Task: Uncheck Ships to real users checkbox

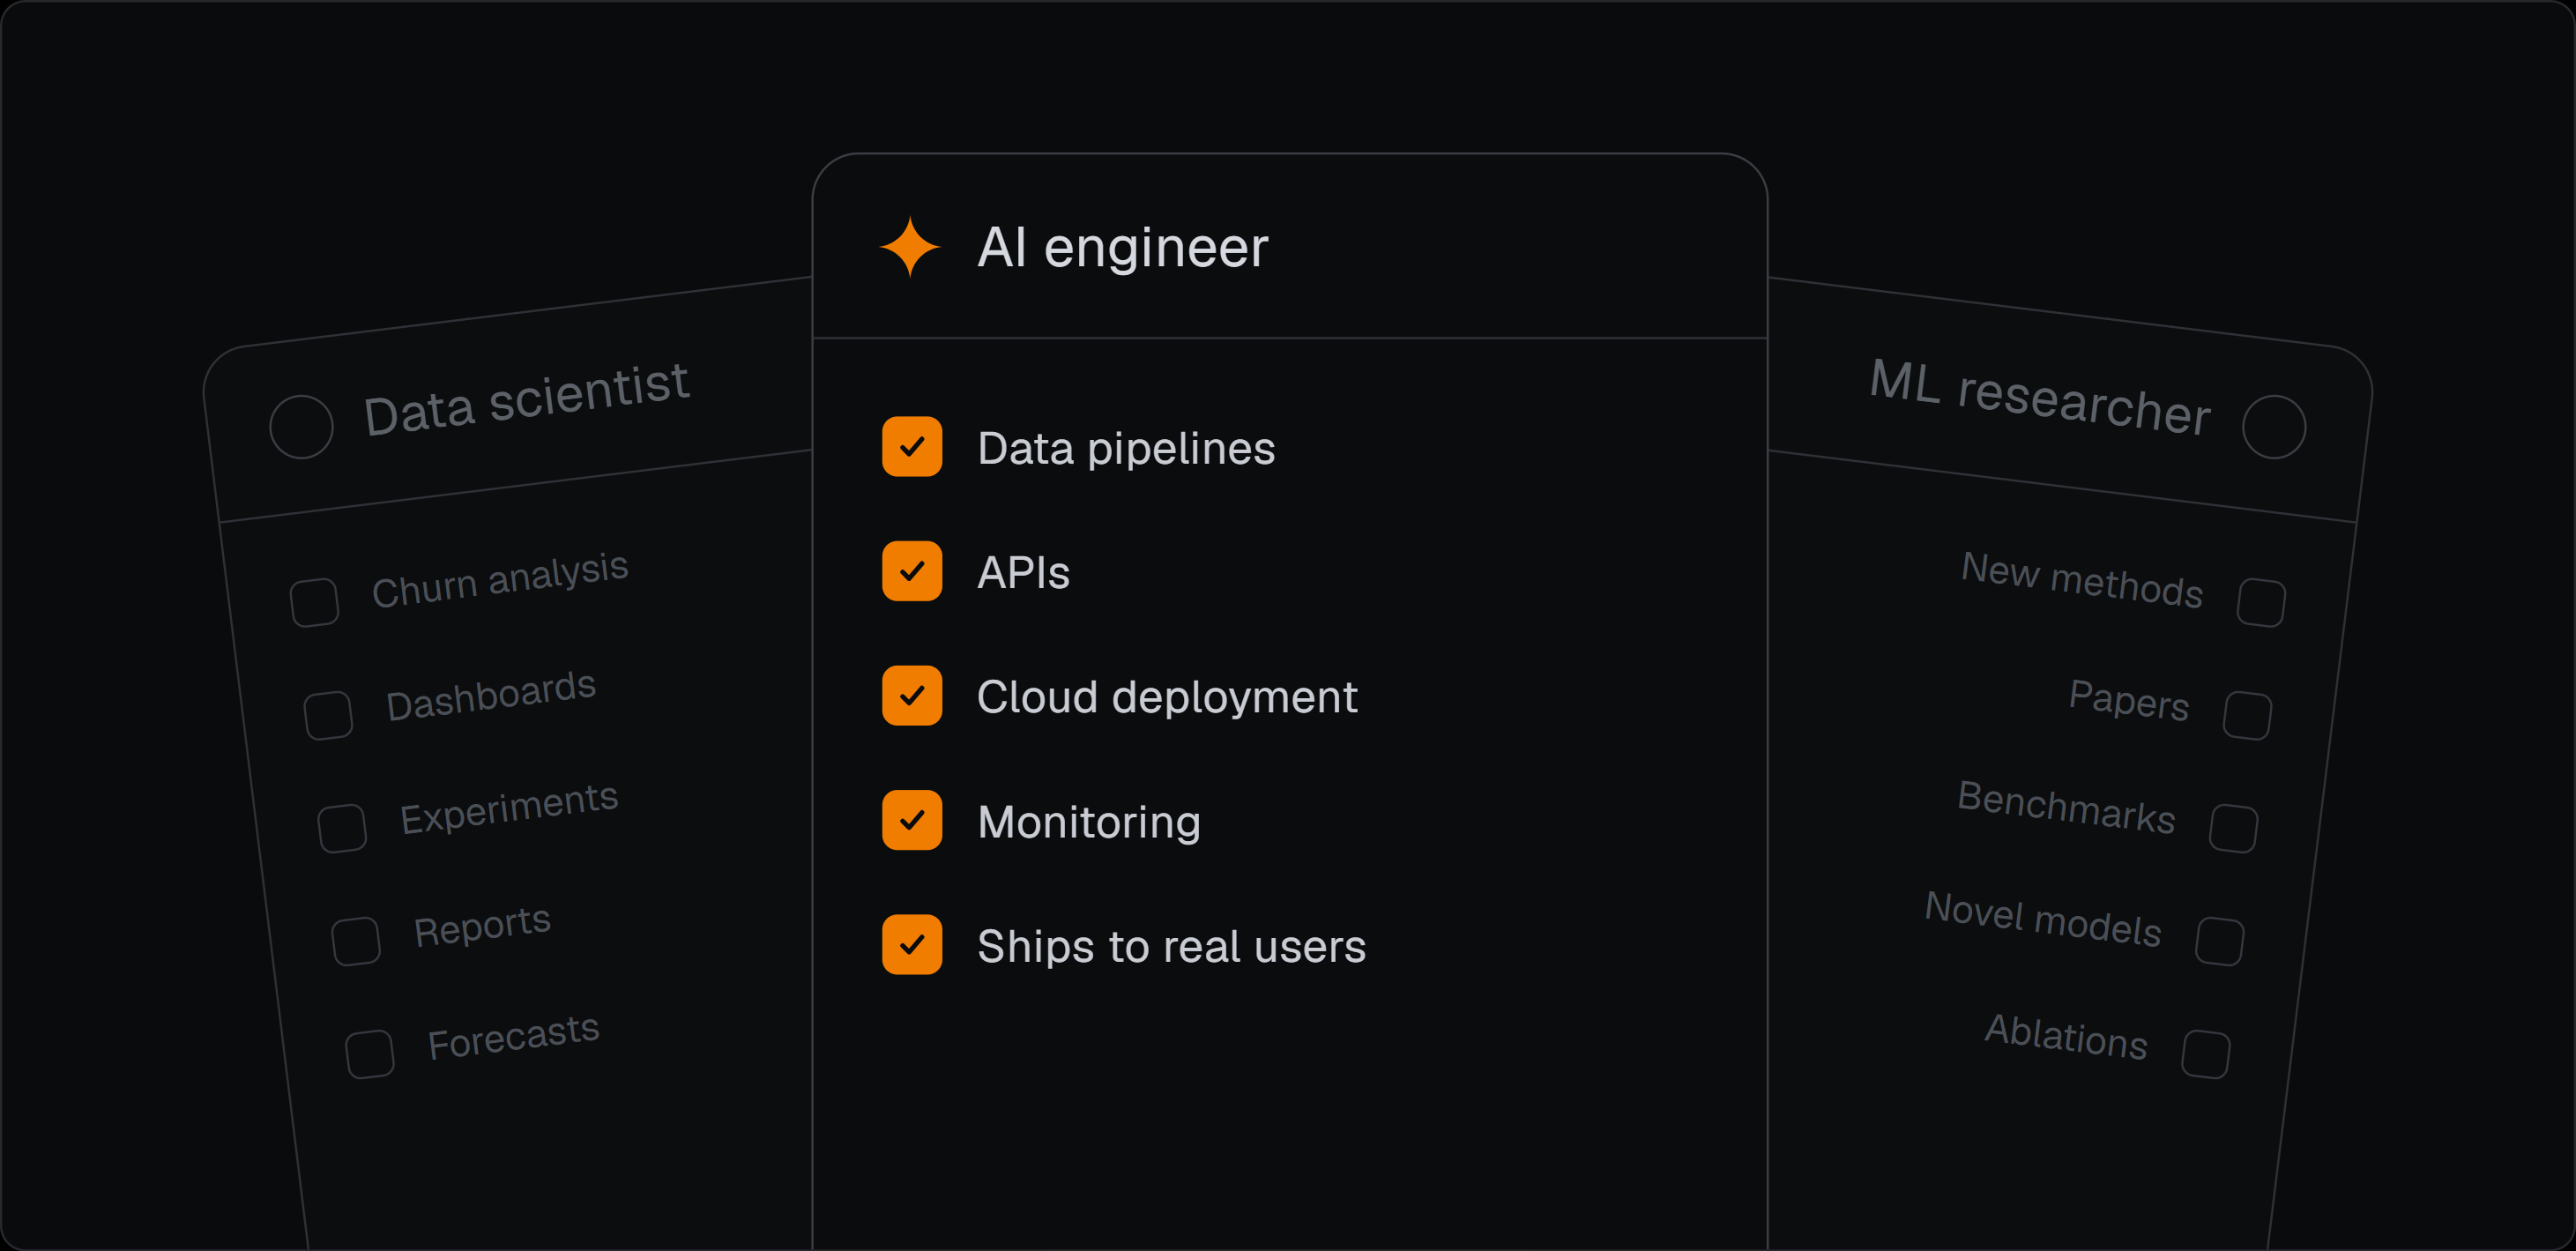Action: (912, 945)
